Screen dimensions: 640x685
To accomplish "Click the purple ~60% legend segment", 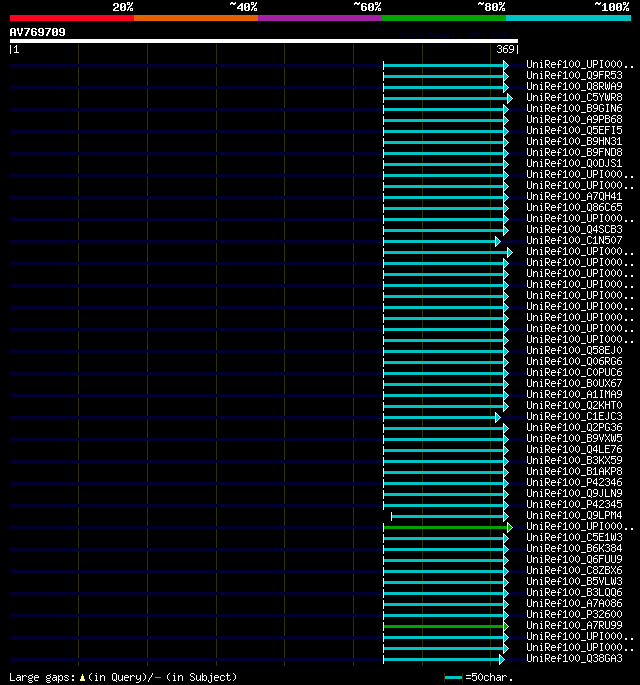I will click(320, 18).
